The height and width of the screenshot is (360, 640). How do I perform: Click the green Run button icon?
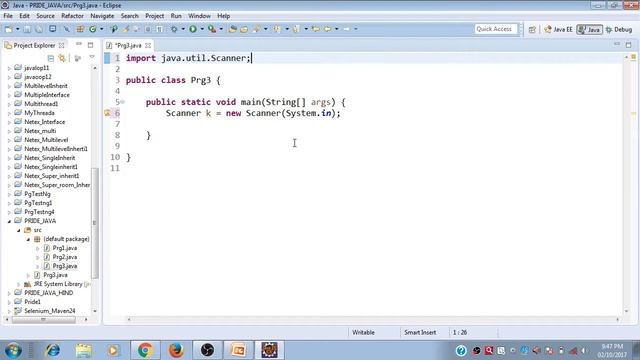[193, 29]
